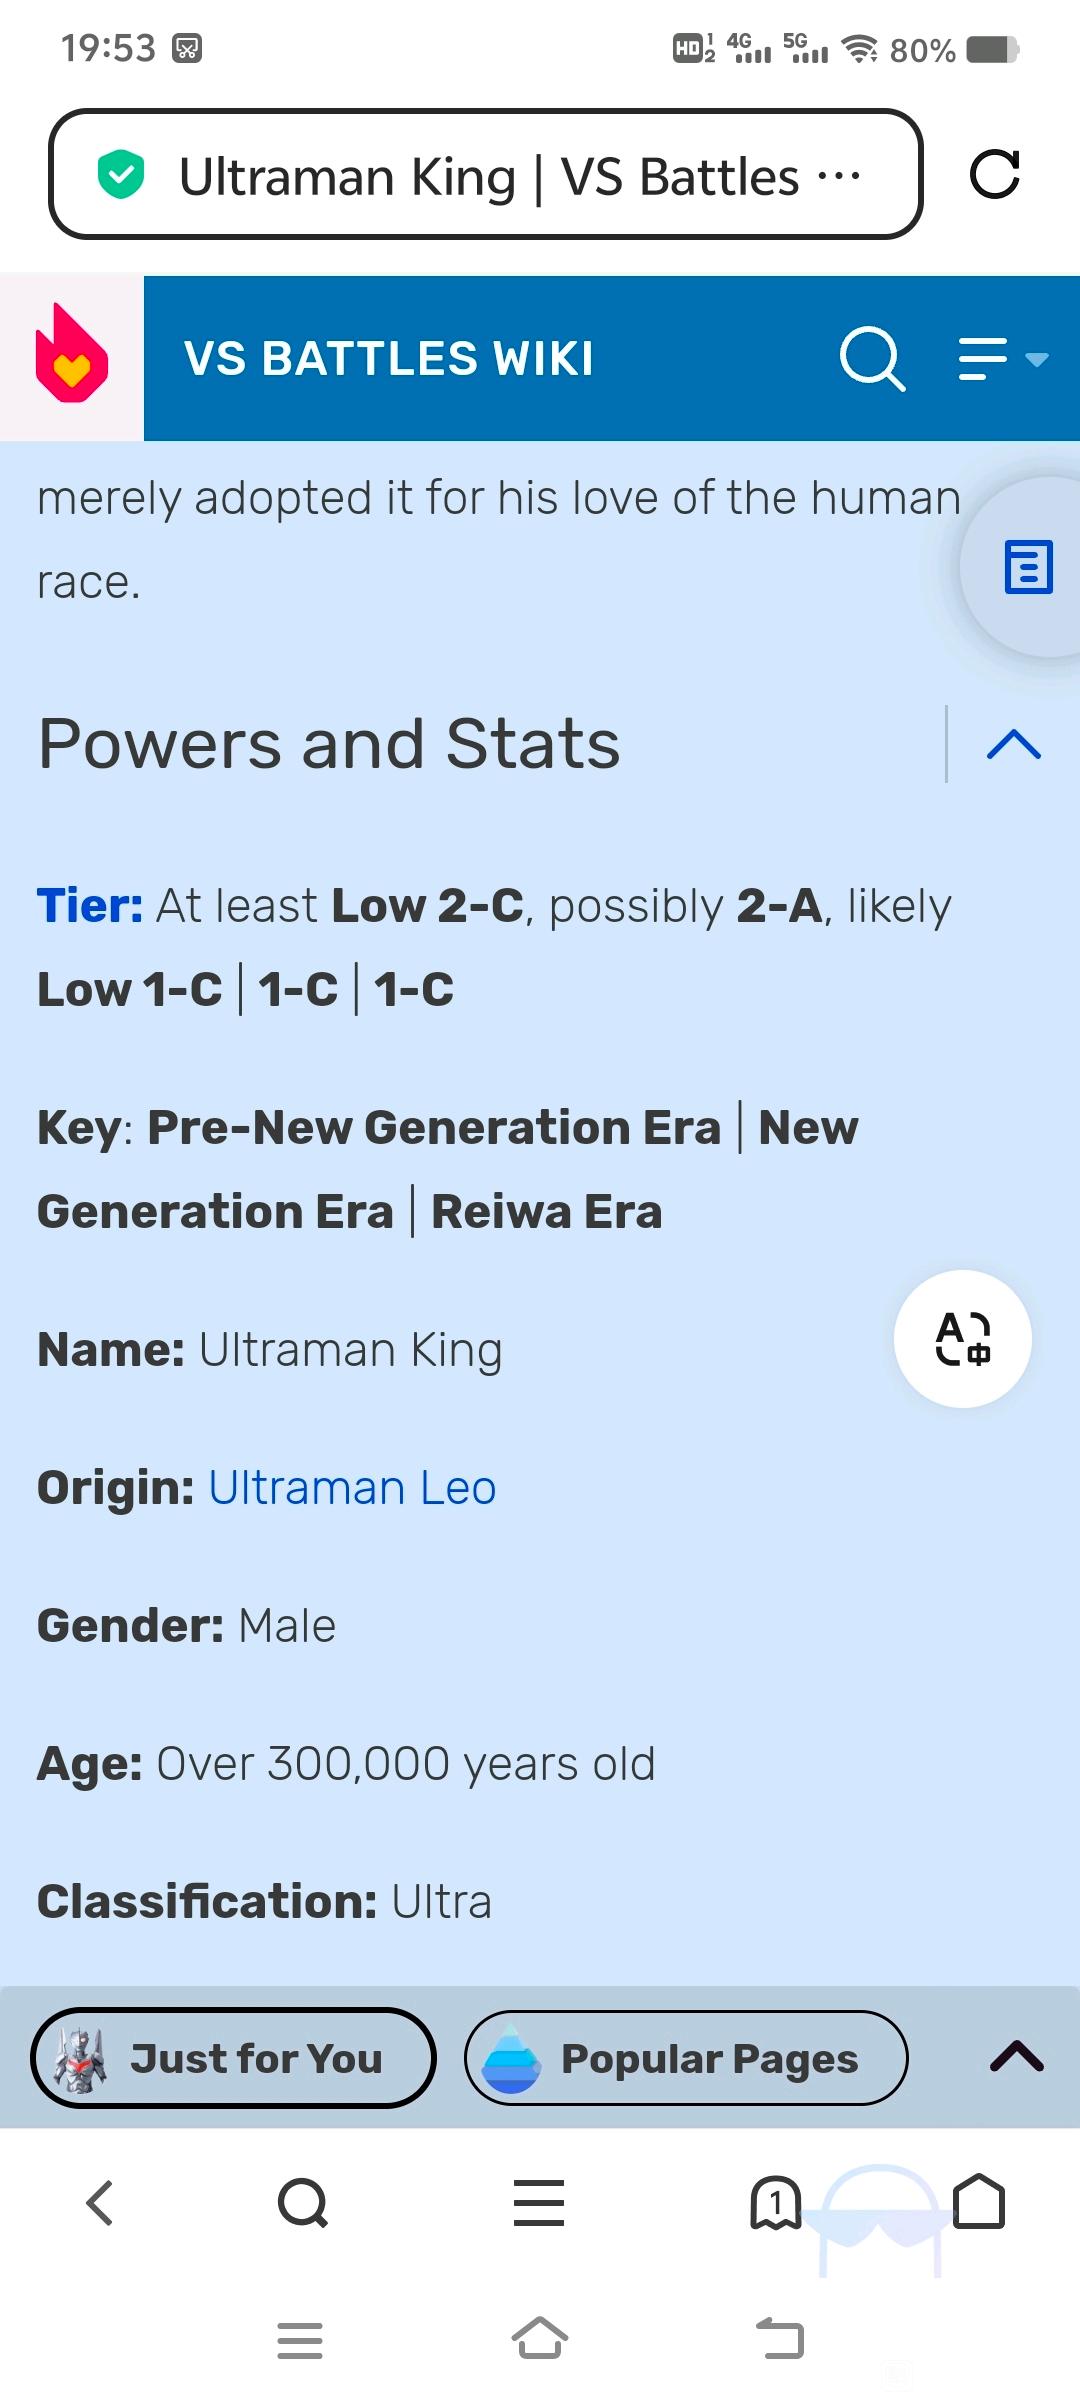Follow the Ultraman Leo origin link
1080x2404 pixels.
pyautogui.click(x=352, y=1488)
